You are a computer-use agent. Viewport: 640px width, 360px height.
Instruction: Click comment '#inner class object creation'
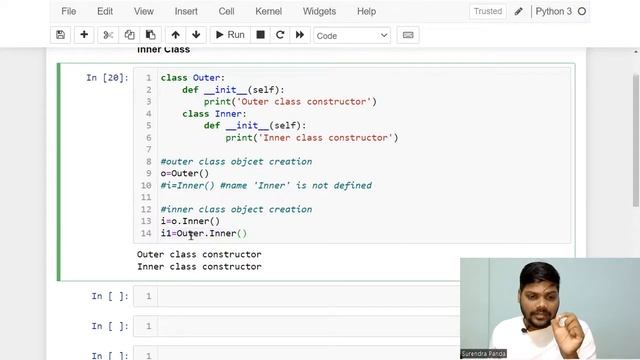pyautogui.click(x=236, y=209)
